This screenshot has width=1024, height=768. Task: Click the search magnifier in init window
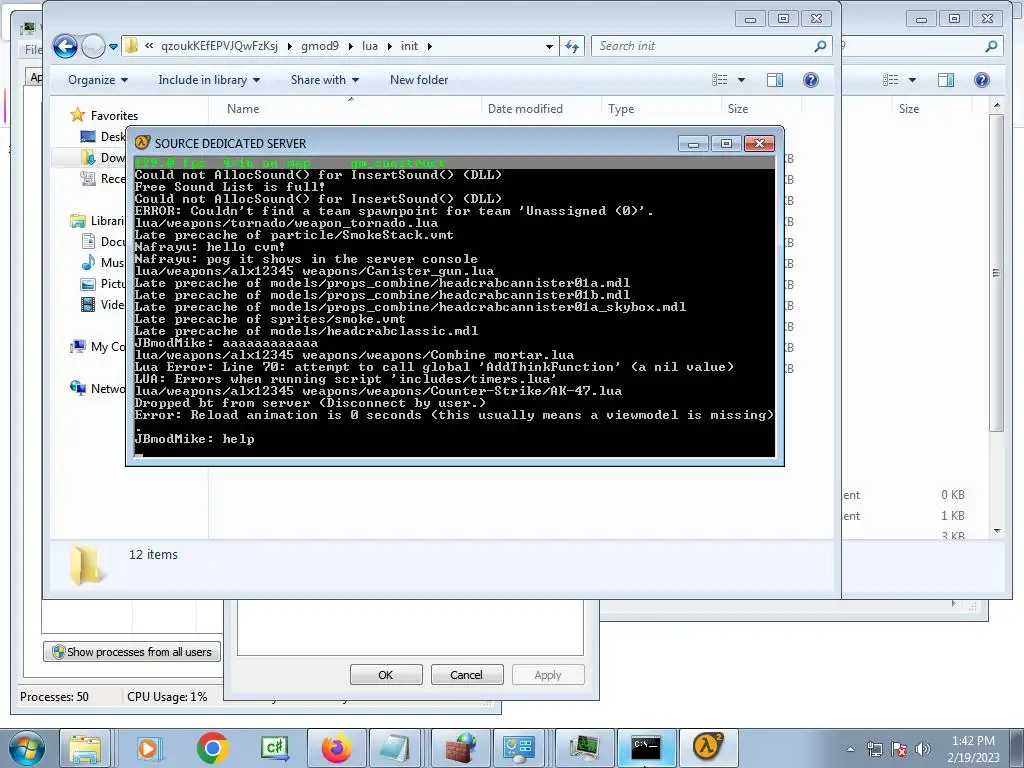(x=820, y=46)
